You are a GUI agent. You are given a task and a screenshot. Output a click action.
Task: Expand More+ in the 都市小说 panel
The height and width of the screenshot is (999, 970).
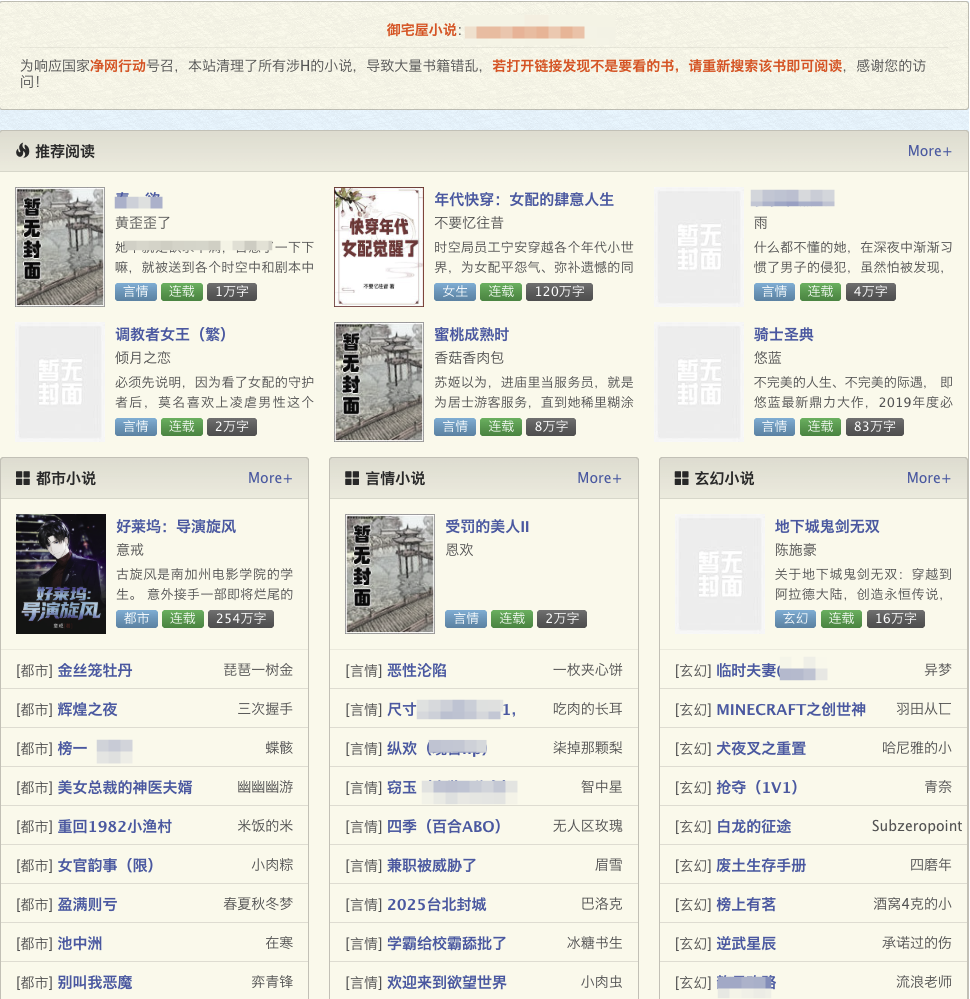270,478
